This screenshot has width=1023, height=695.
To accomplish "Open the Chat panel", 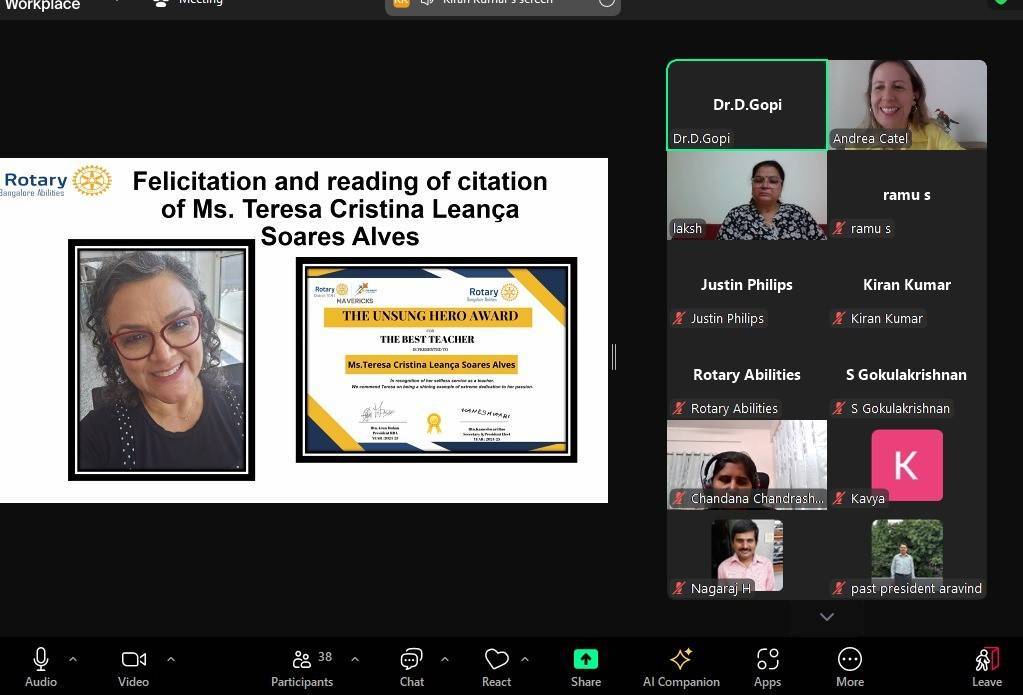I will [x=411, y=660].
